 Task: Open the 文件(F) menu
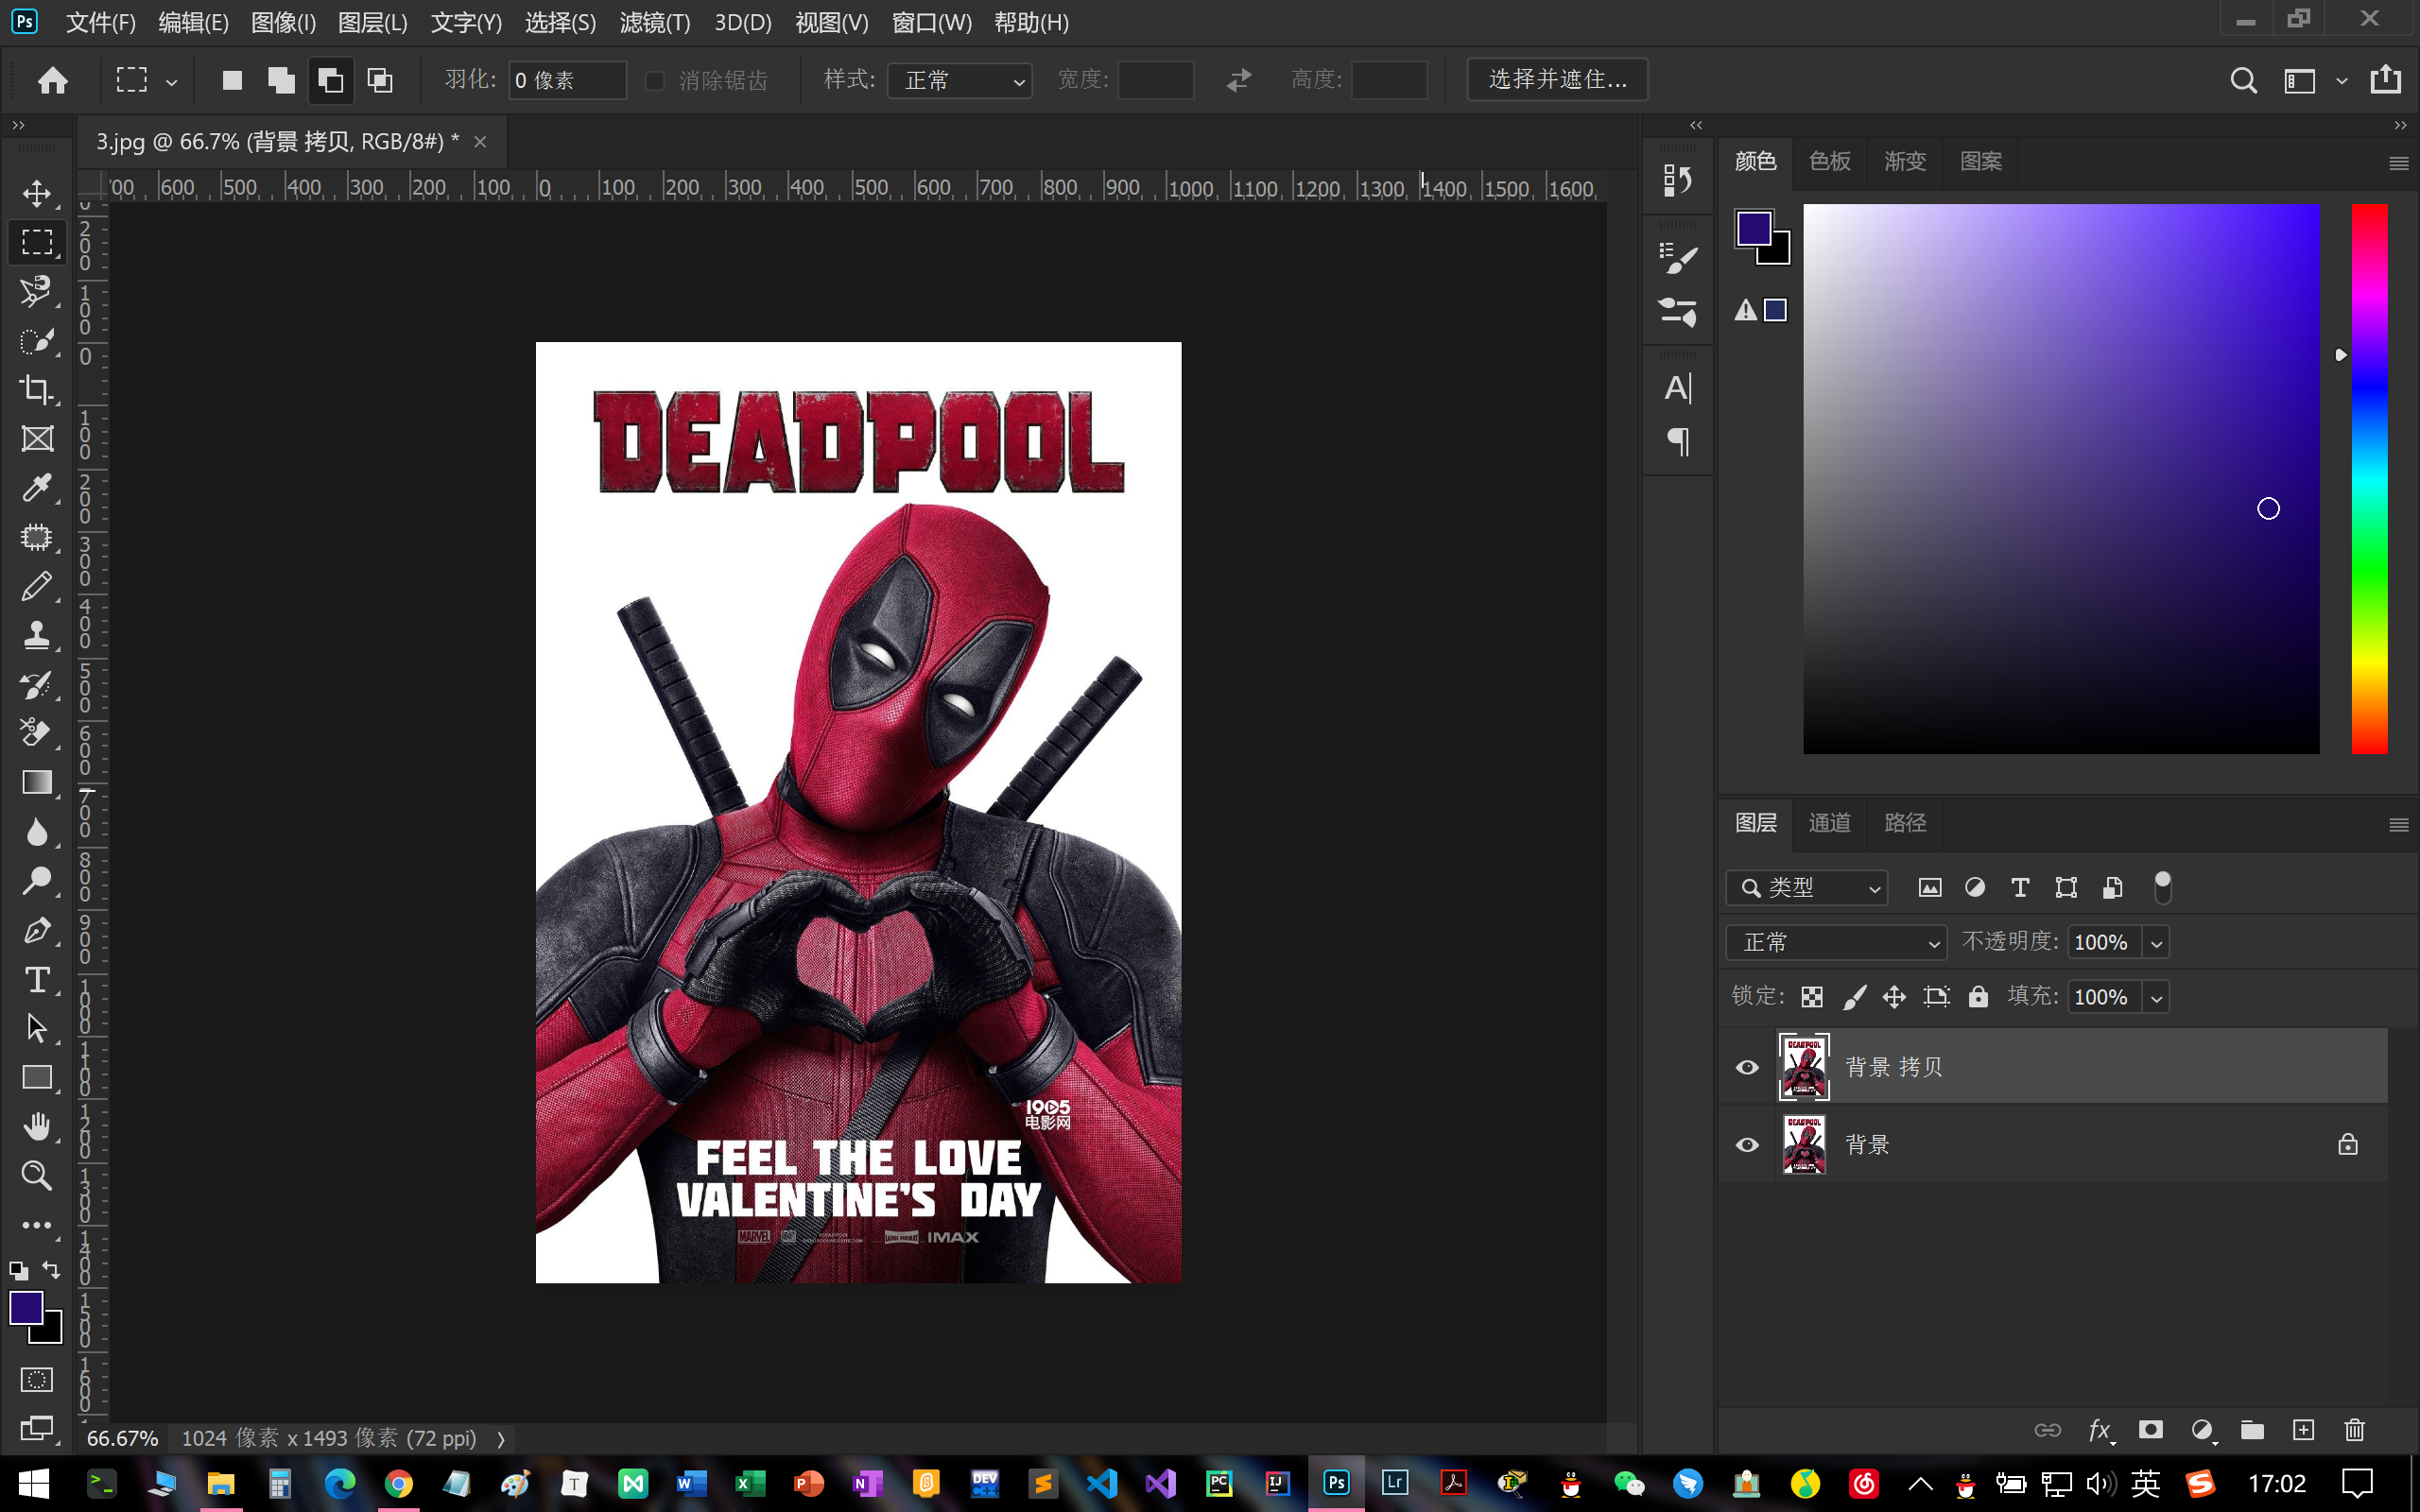[100, 23]
